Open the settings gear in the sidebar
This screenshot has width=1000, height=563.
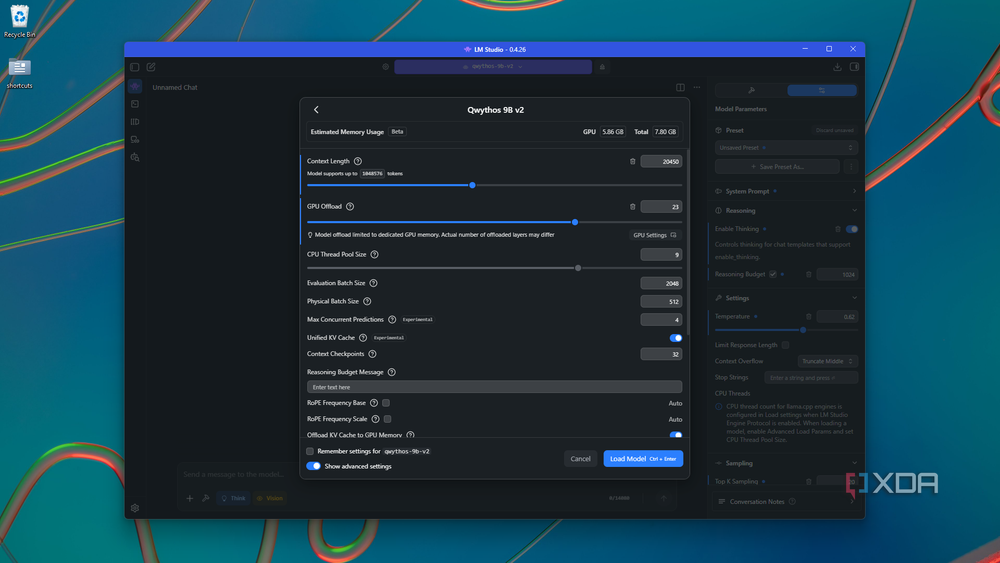135,508
